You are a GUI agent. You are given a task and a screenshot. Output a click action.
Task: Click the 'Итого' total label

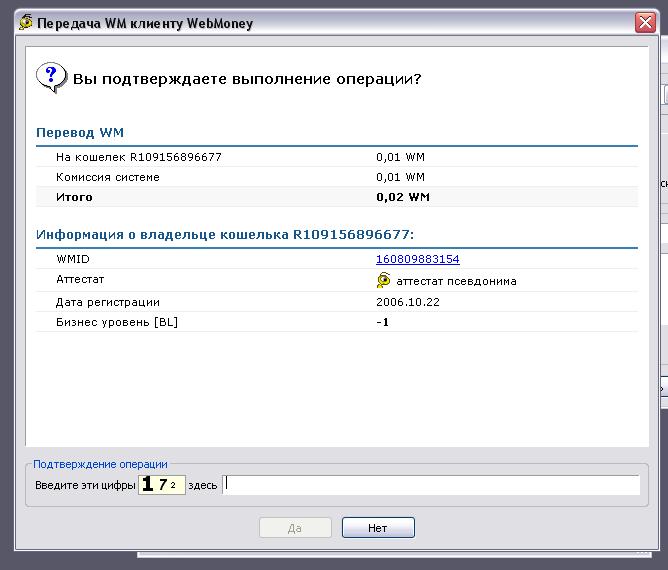(x=74, y=197)
